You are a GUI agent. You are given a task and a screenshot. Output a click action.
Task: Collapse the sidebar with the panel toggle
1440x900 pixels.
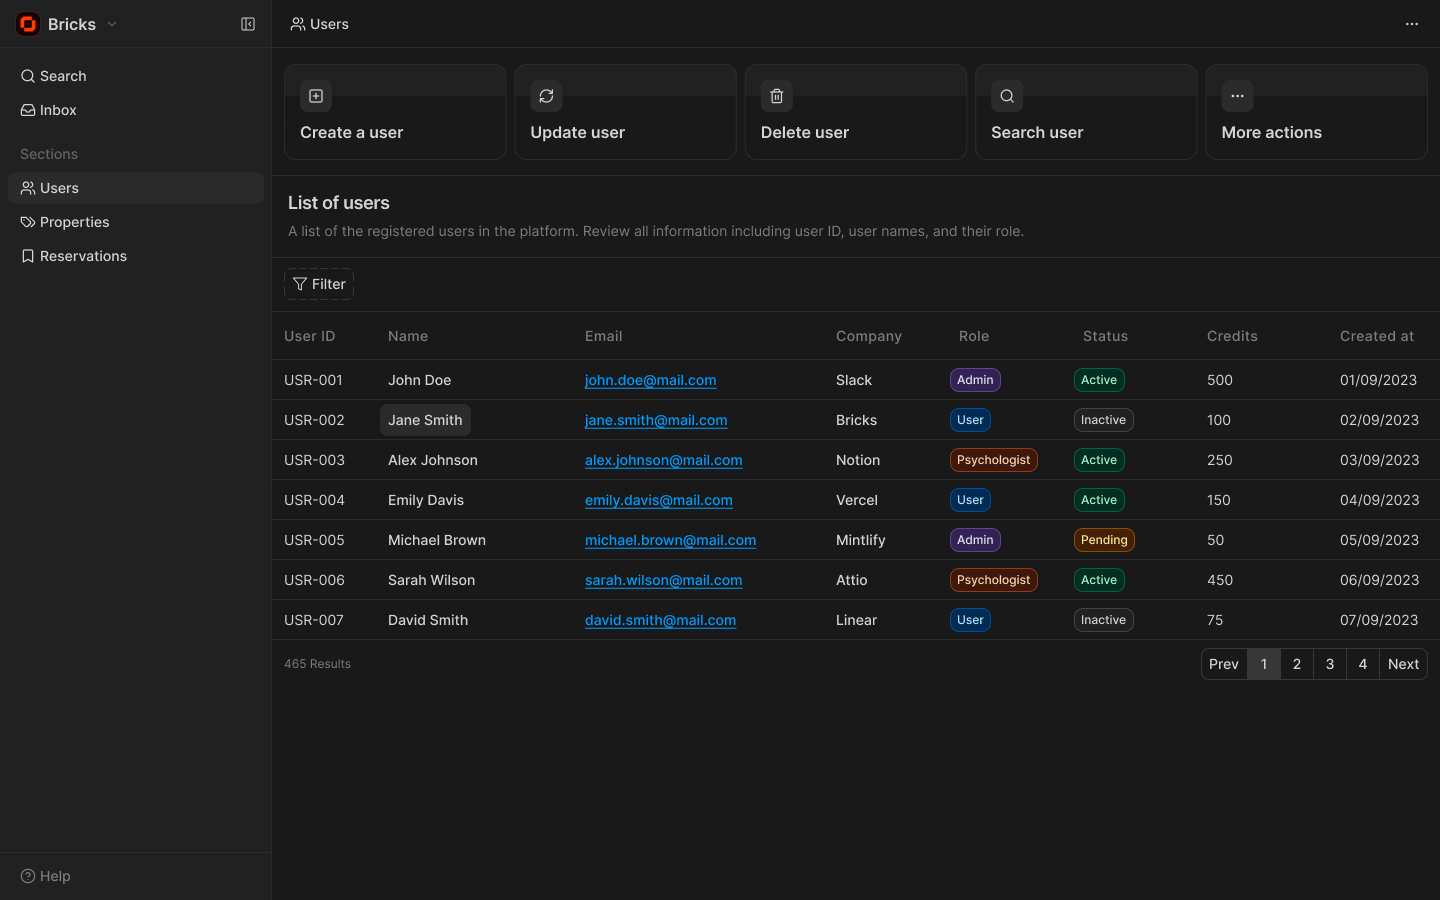click(x=247, y=24)
